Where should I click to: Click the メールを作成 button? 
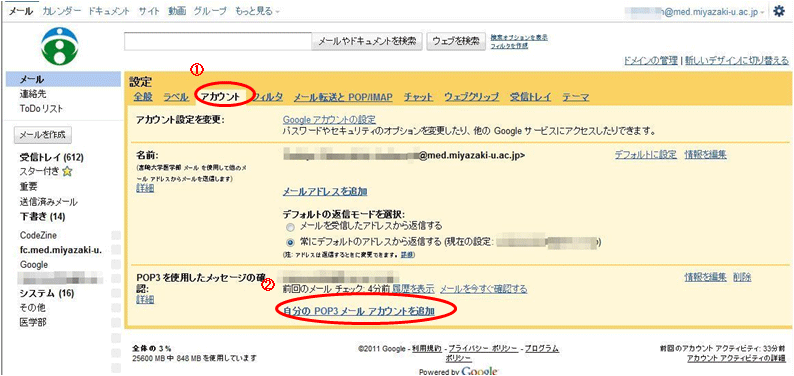44,135
